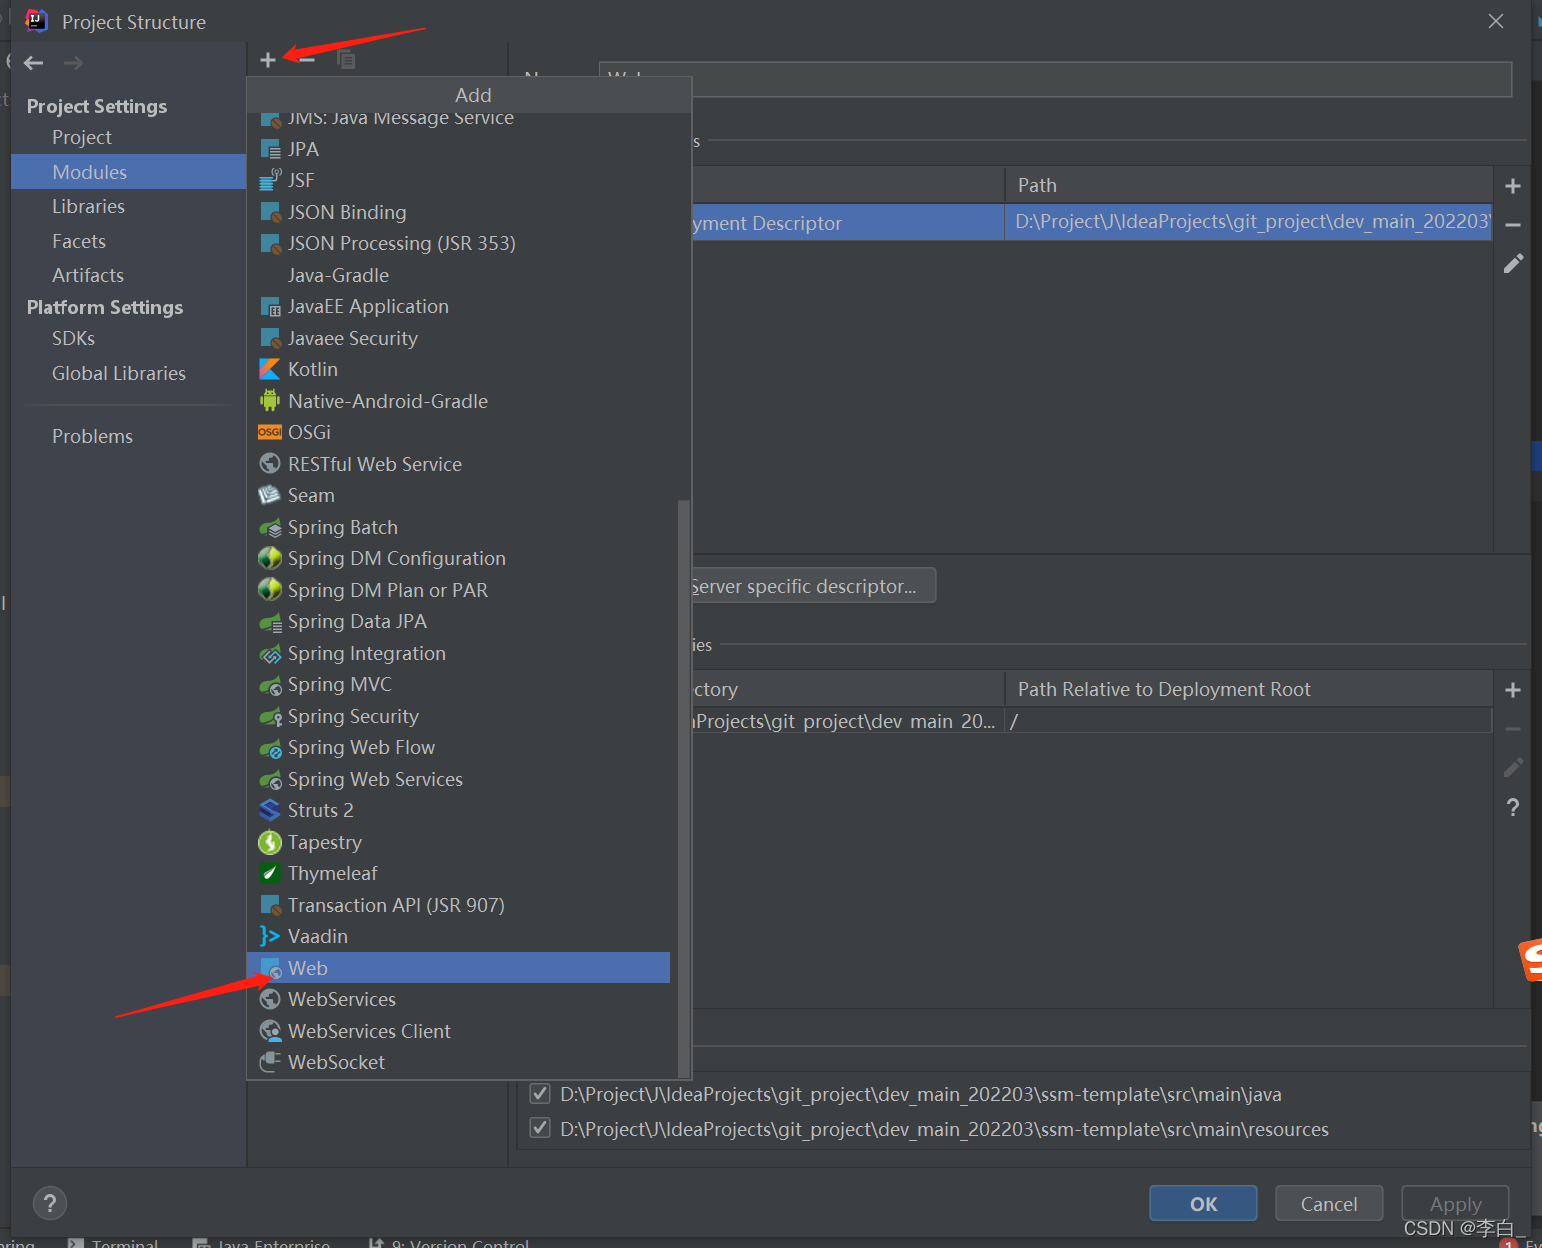Close the Project Structure dialog
This screenshot has width=1542, height=1248.
click(1495, 21)
